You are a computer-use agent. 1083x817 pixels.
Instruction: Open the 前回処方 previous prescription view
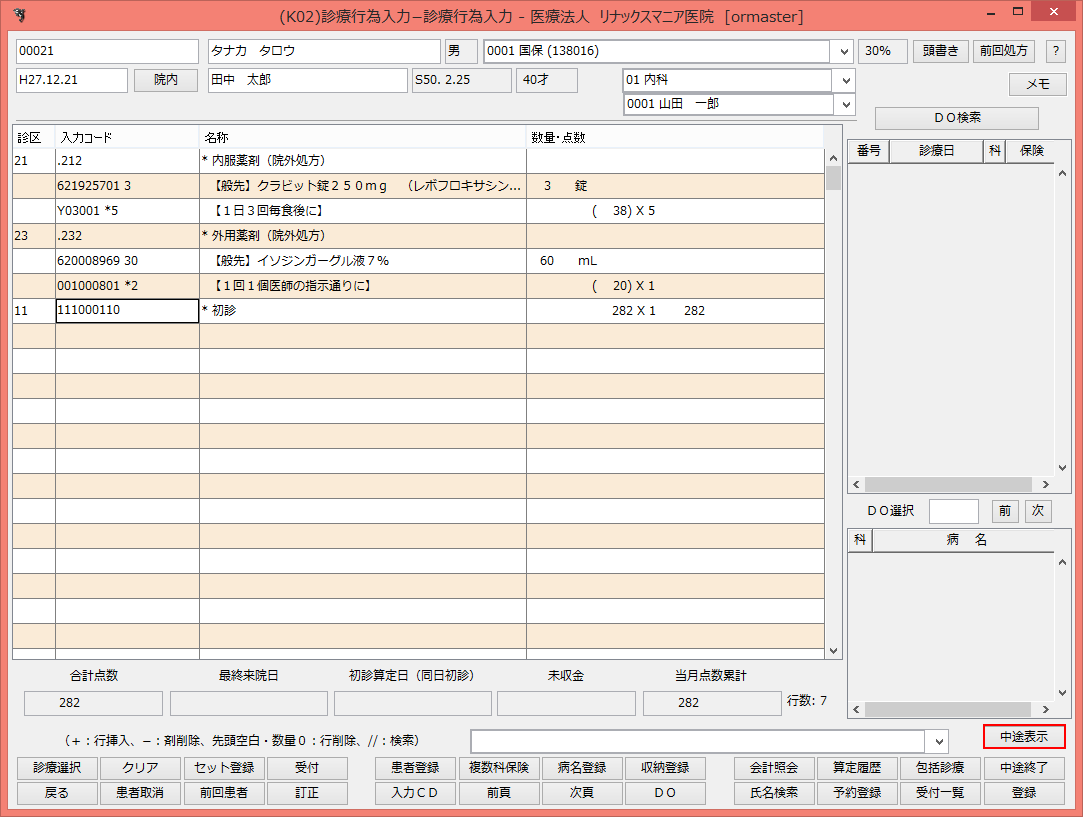pyautogui.click(x=1004, y=51)
